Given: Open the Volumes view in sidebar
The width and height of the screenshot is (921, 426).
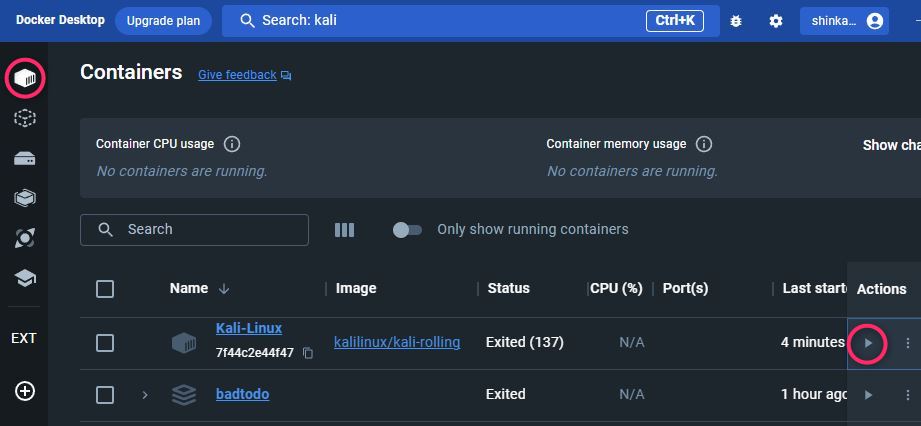Looking at the screenshot, I should 25,159.
